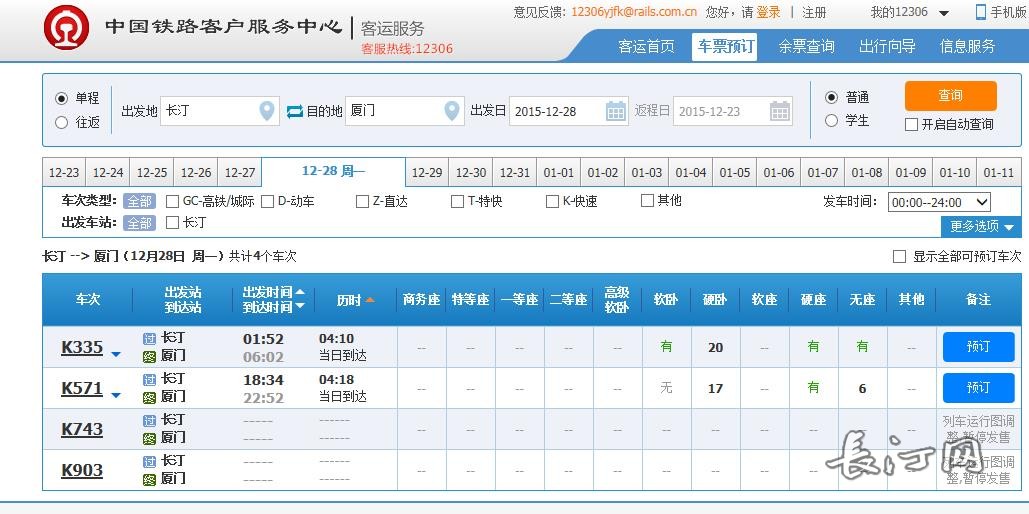Screen dimensions: 1029x514
Task: Click the 注册 register link
Action: [814, 12]
